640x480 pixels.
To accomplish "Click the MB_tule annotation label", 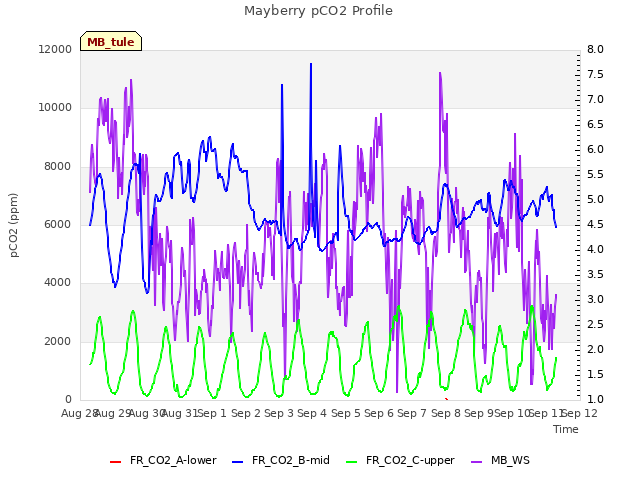I will (x=111, y=41).
